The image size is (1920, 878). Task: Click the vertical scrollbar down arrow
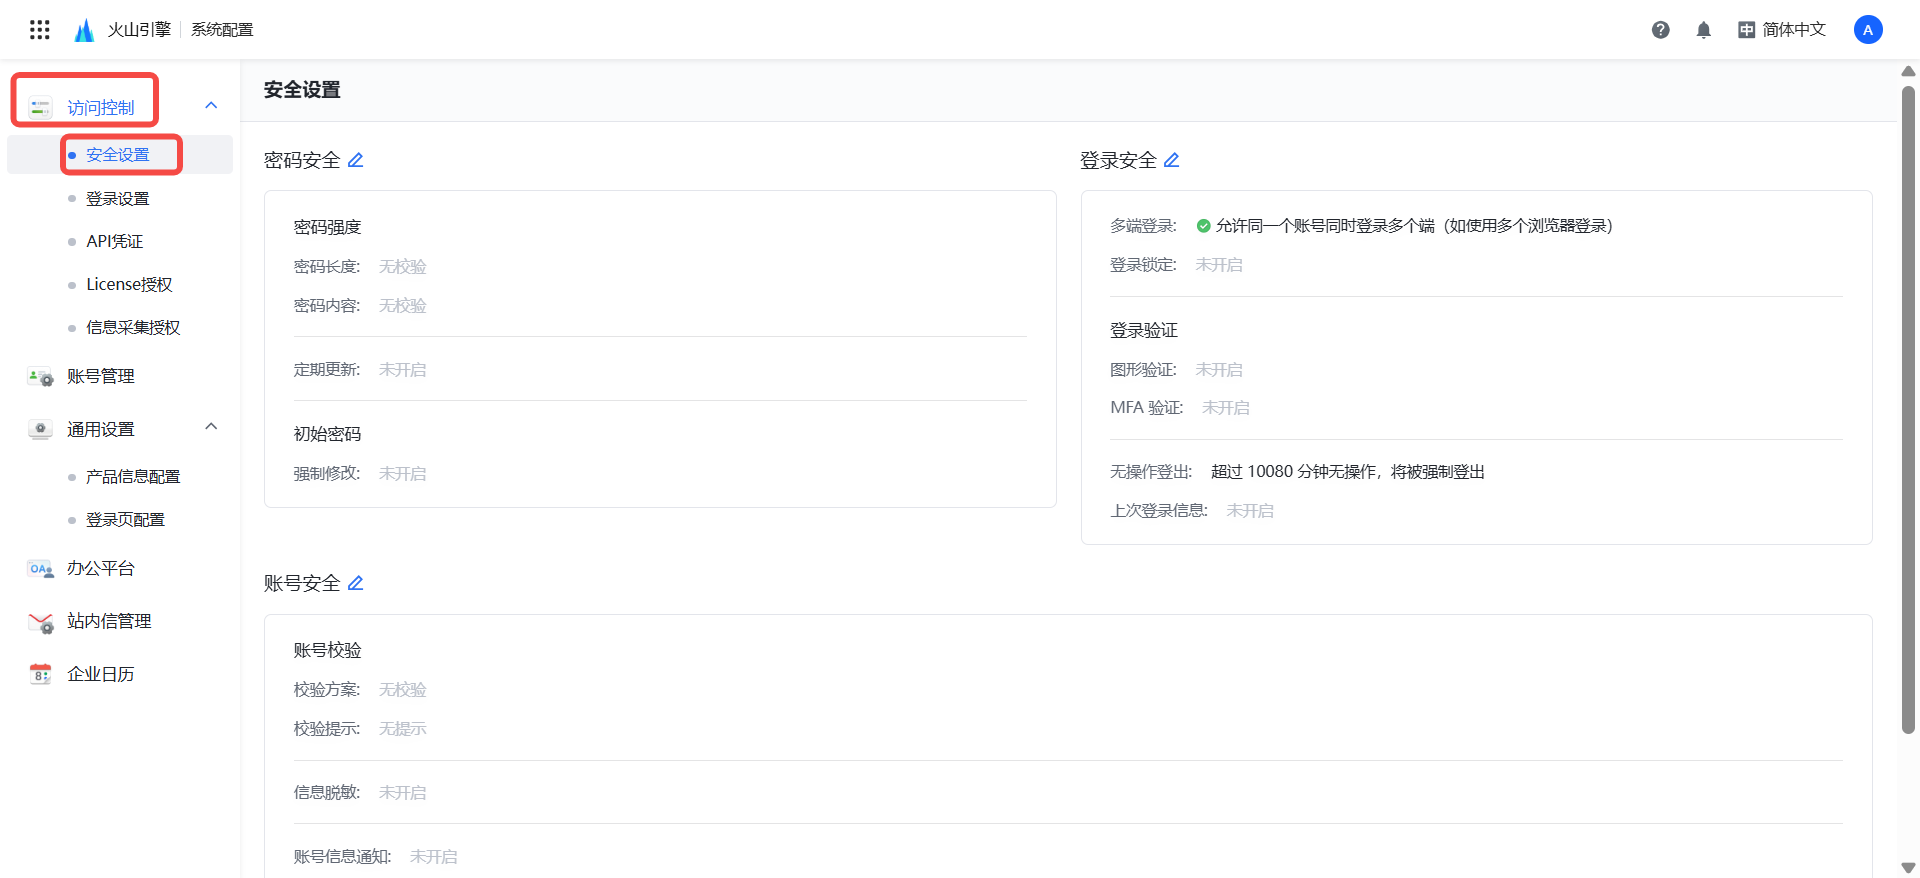(x=1908, y=867)
